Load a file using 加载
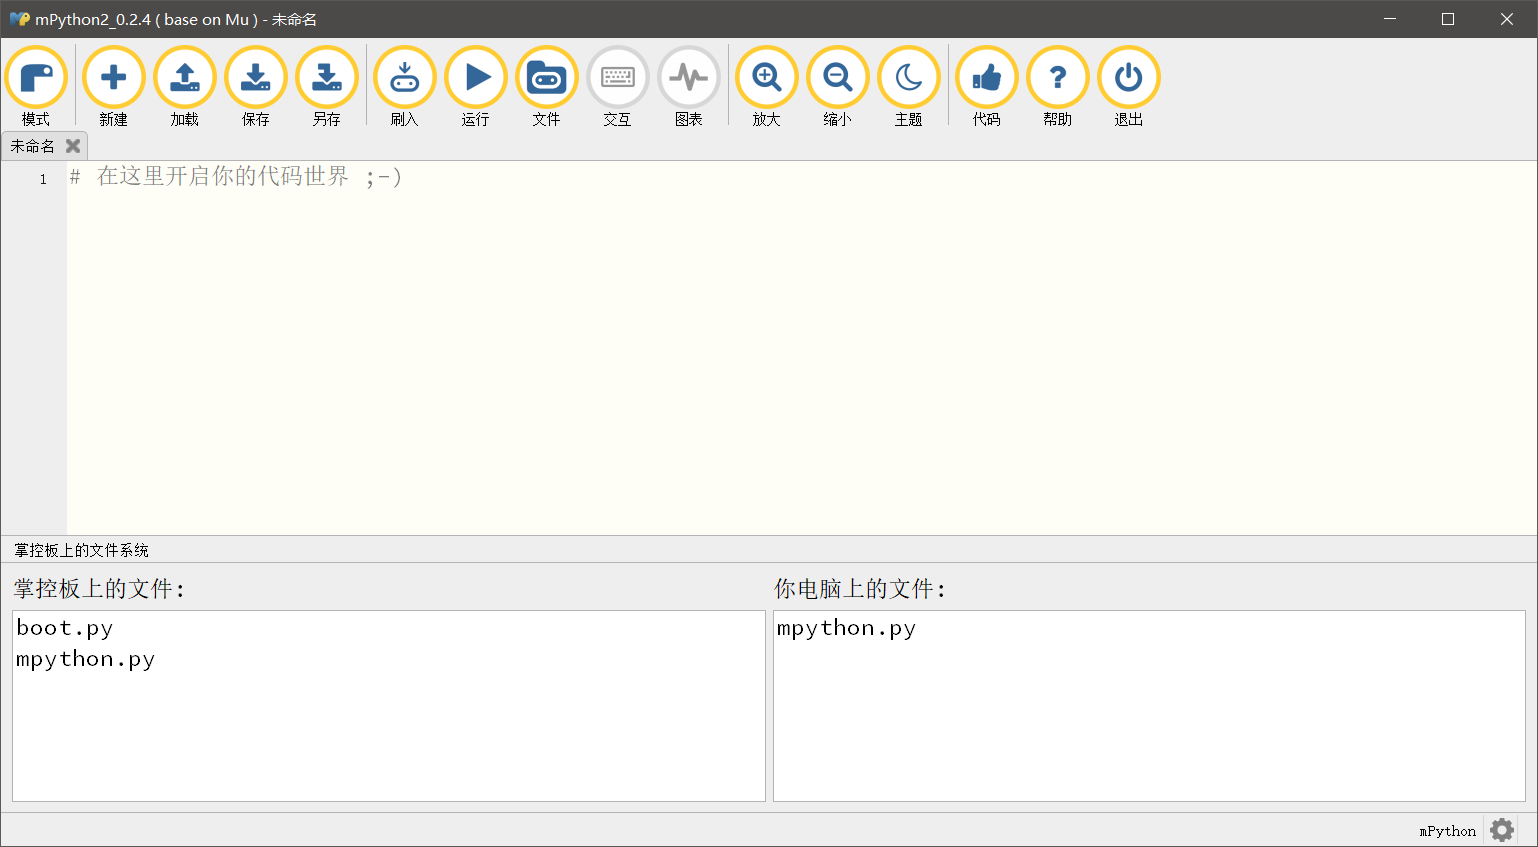 coord(185,86)
